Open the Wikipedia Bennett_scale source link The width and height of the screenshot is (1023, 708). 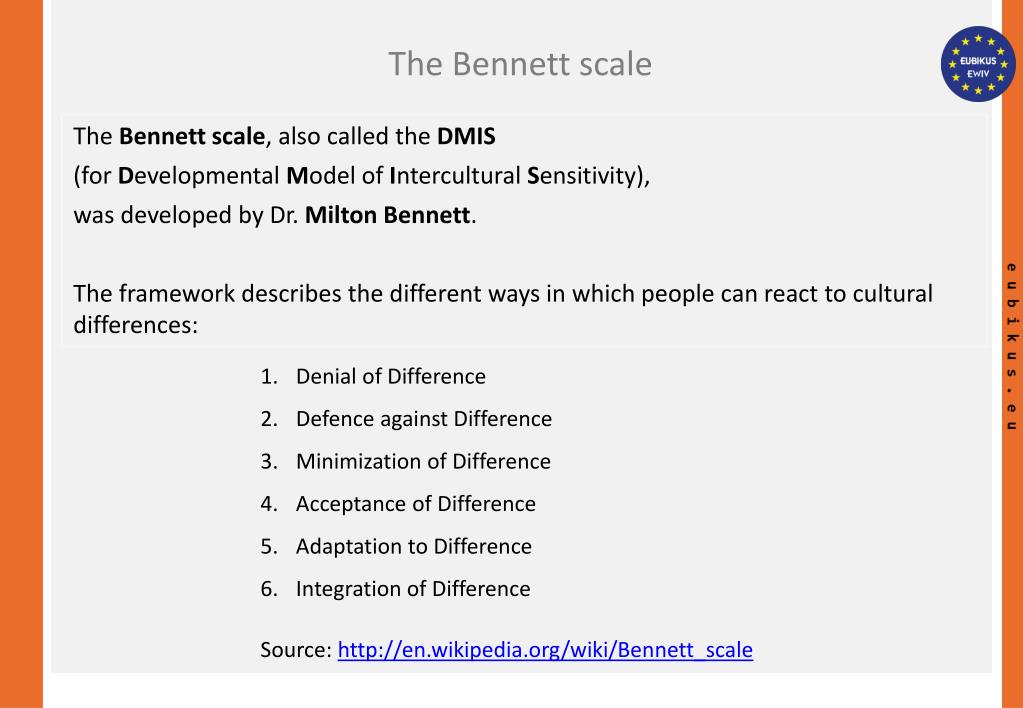545,649
